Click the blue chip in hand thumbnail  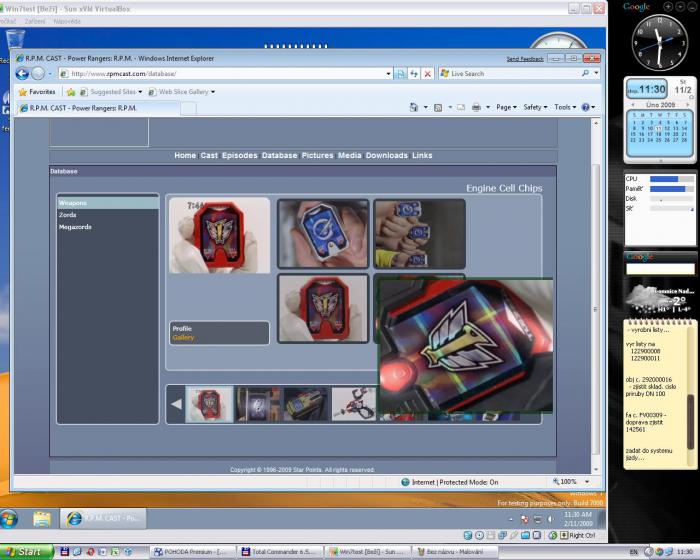(323, 234)
